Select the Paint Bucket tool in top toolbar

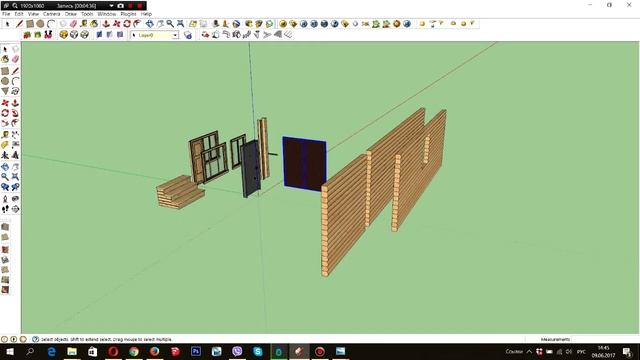(94, 24)
